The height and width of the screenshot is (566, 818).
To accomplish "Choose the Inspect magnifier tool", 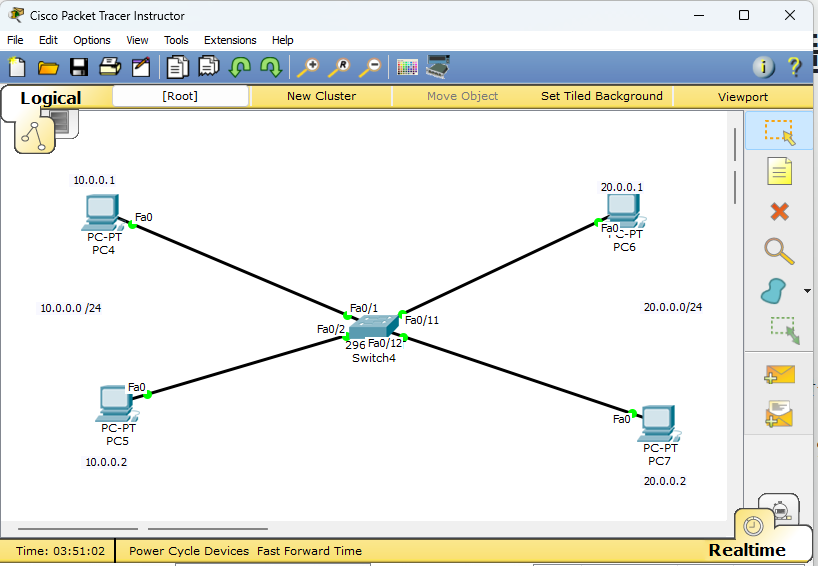I will 779,251.
